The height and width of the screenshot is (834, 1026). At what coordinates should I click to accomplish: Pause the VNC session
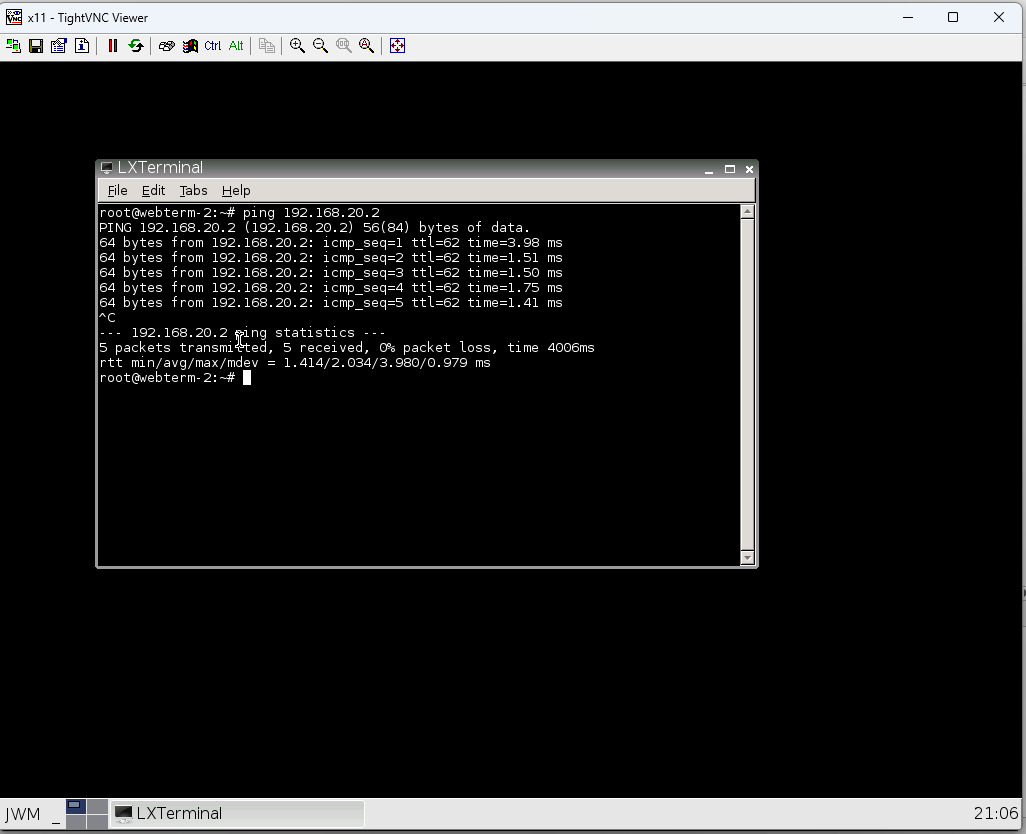pyautogui.click(x=113, y=46)
